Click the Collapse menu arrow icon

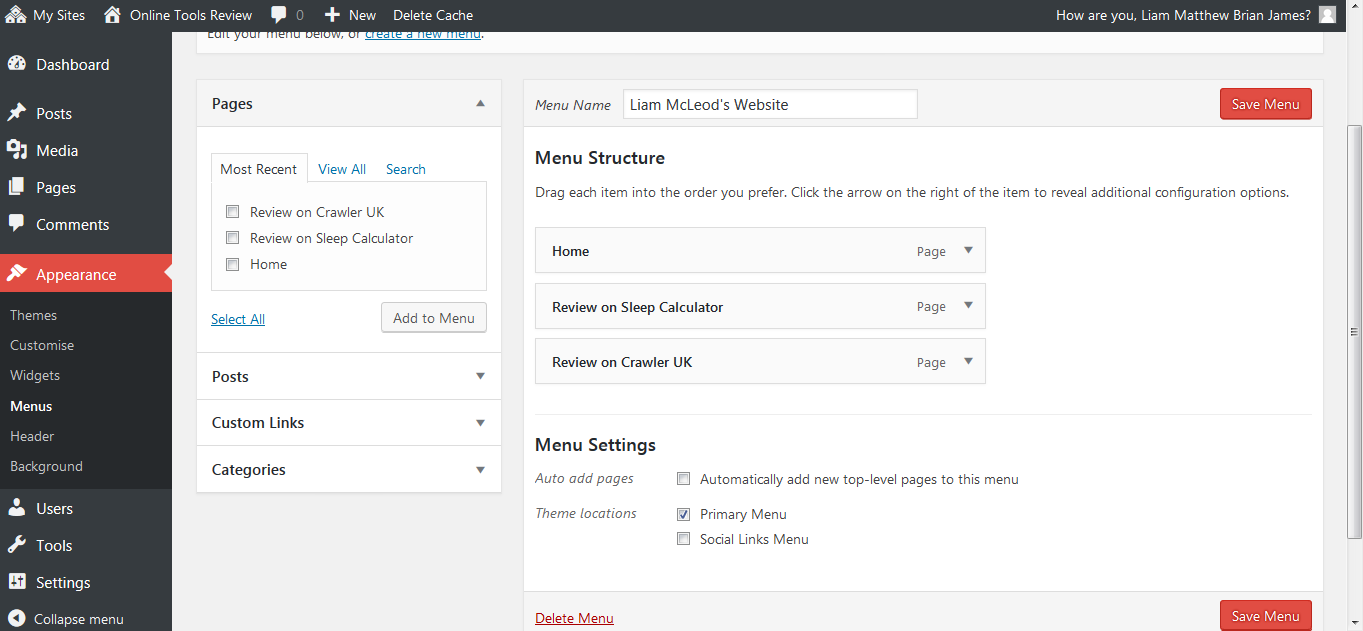coord(17,618)
